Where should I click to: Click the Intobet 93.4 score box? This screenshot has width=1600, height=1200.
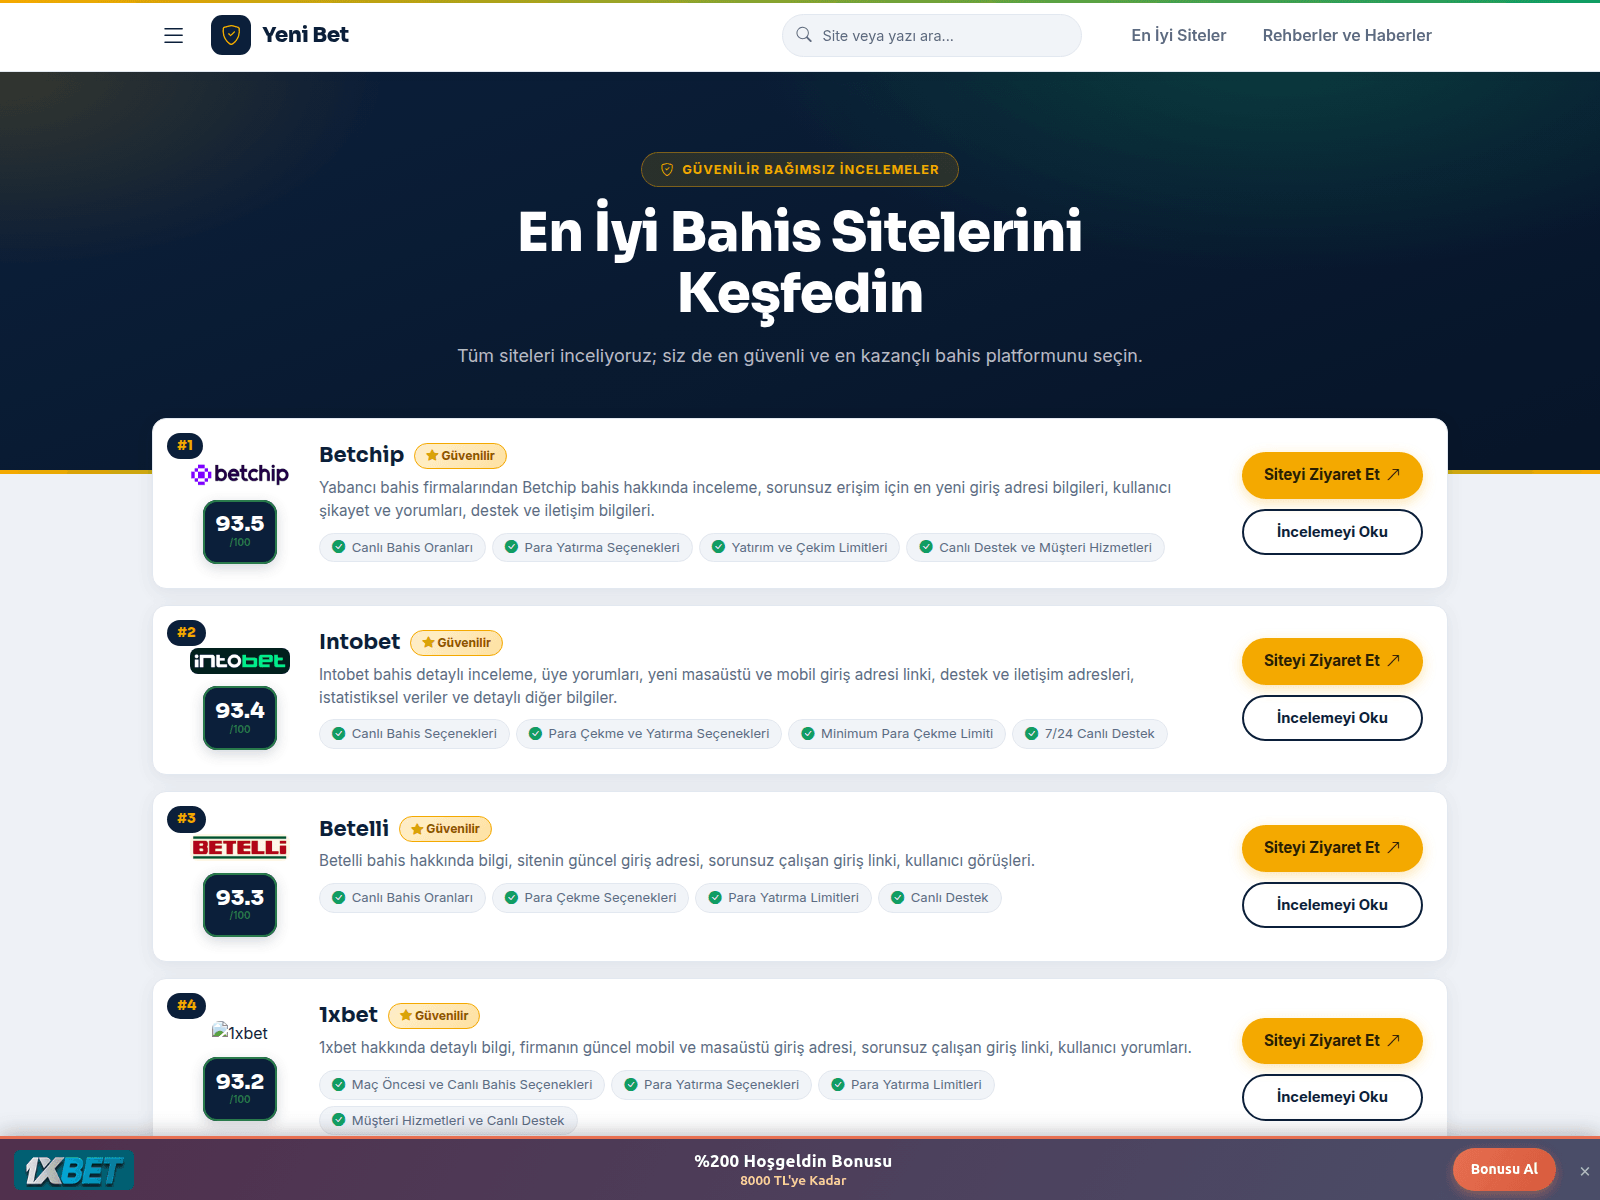tap(240, 719)
